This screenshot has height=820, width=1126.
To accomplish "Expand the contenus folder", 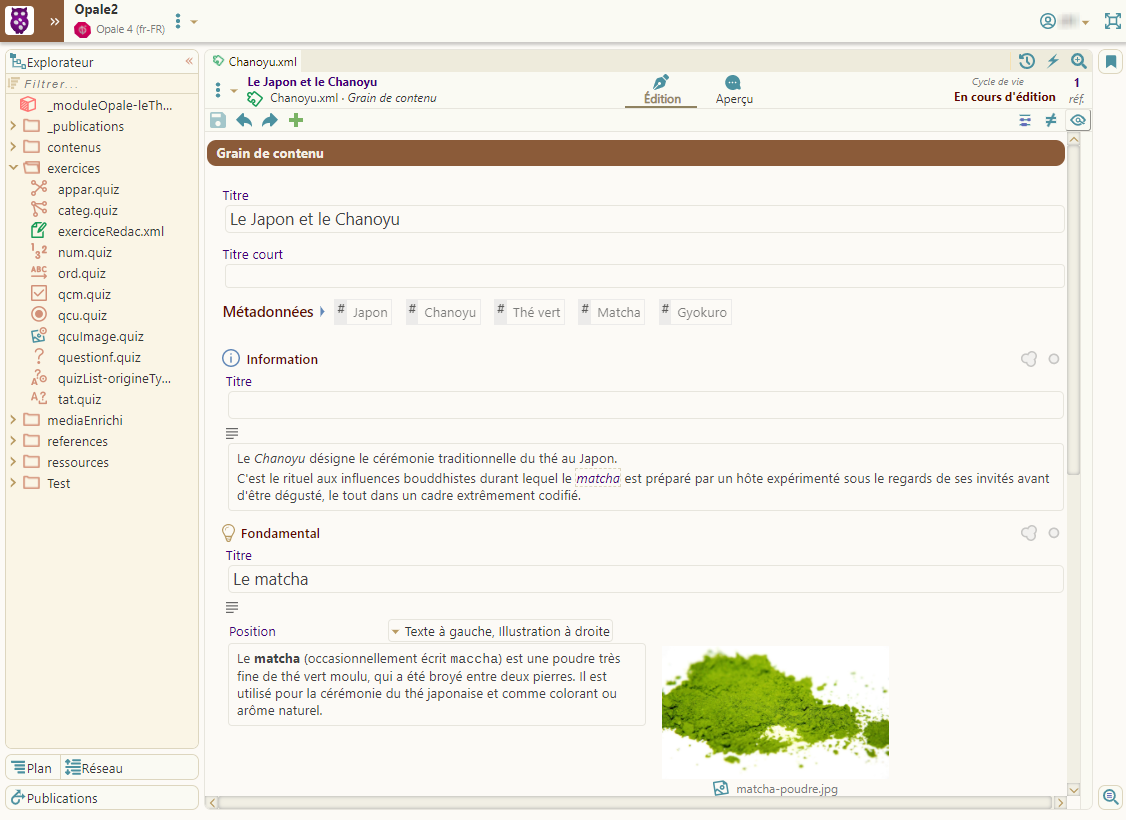I will click(x=13, y=147).
